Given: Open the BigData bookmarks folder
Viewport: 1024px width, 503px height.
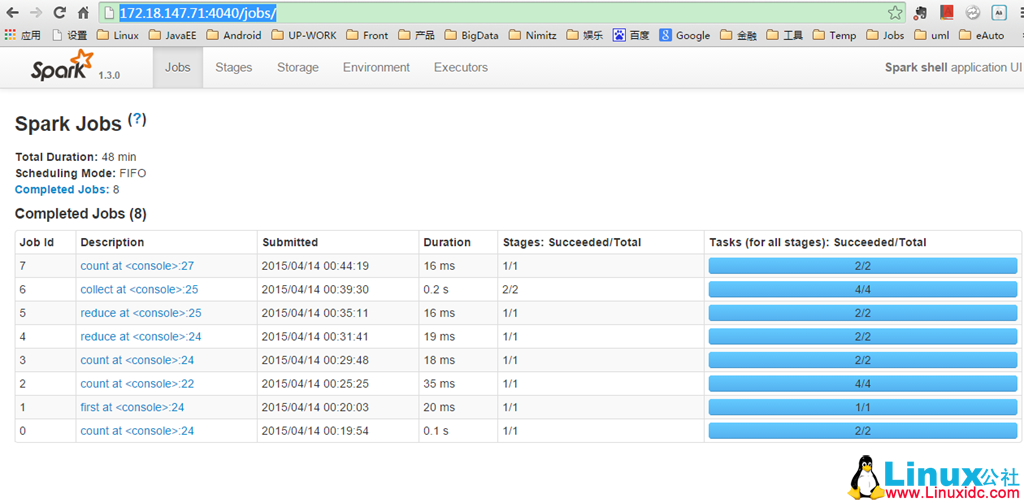Looking at the screenshot, I should point(470,35).
